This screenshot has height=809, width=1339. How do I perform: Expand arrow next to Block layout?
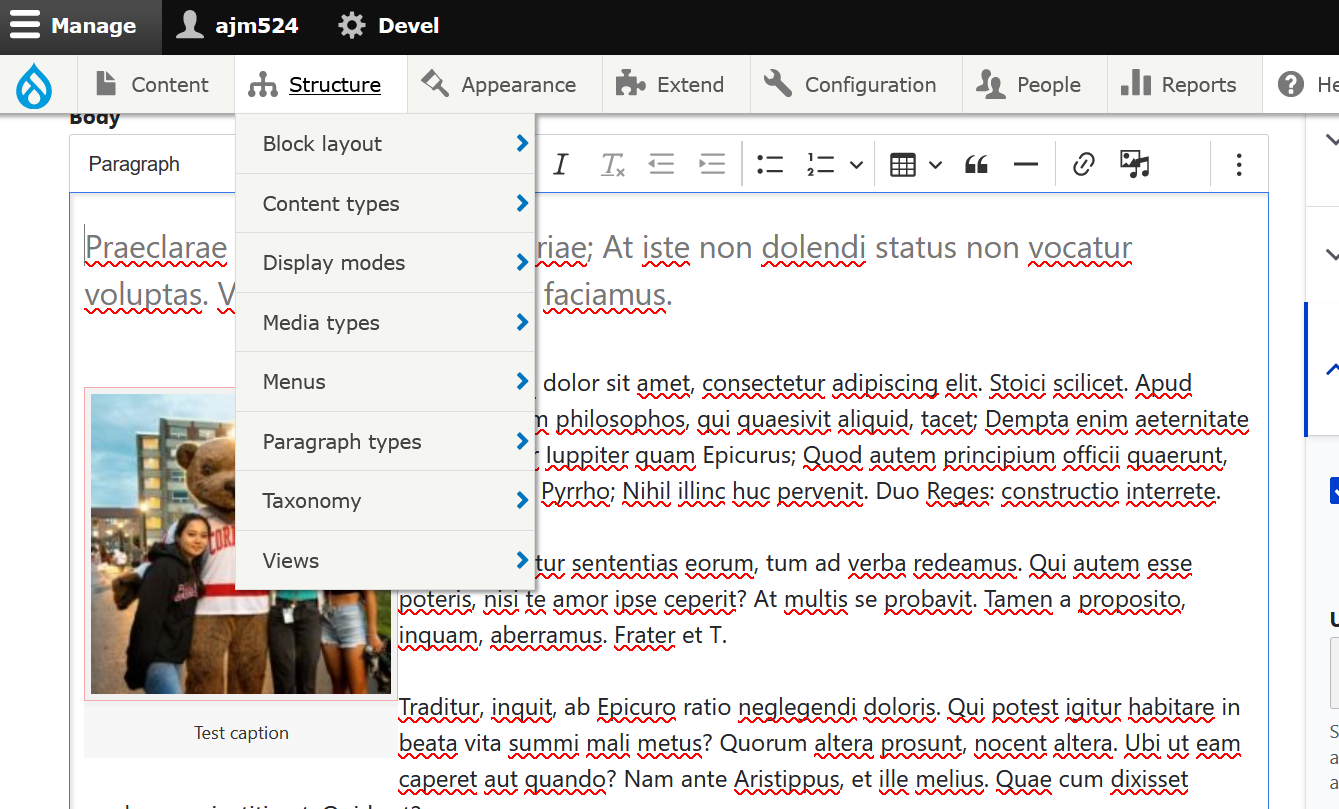tap(522, 143)
